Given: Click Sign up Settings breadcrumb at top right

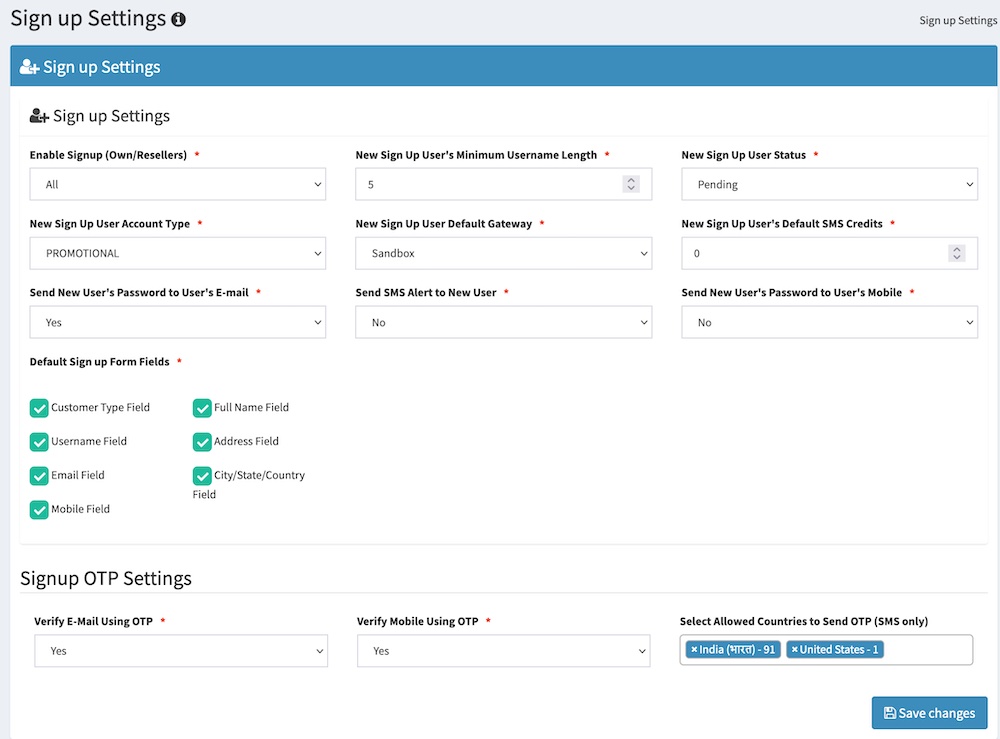Looking at the screenshot, I should (958, 20).
